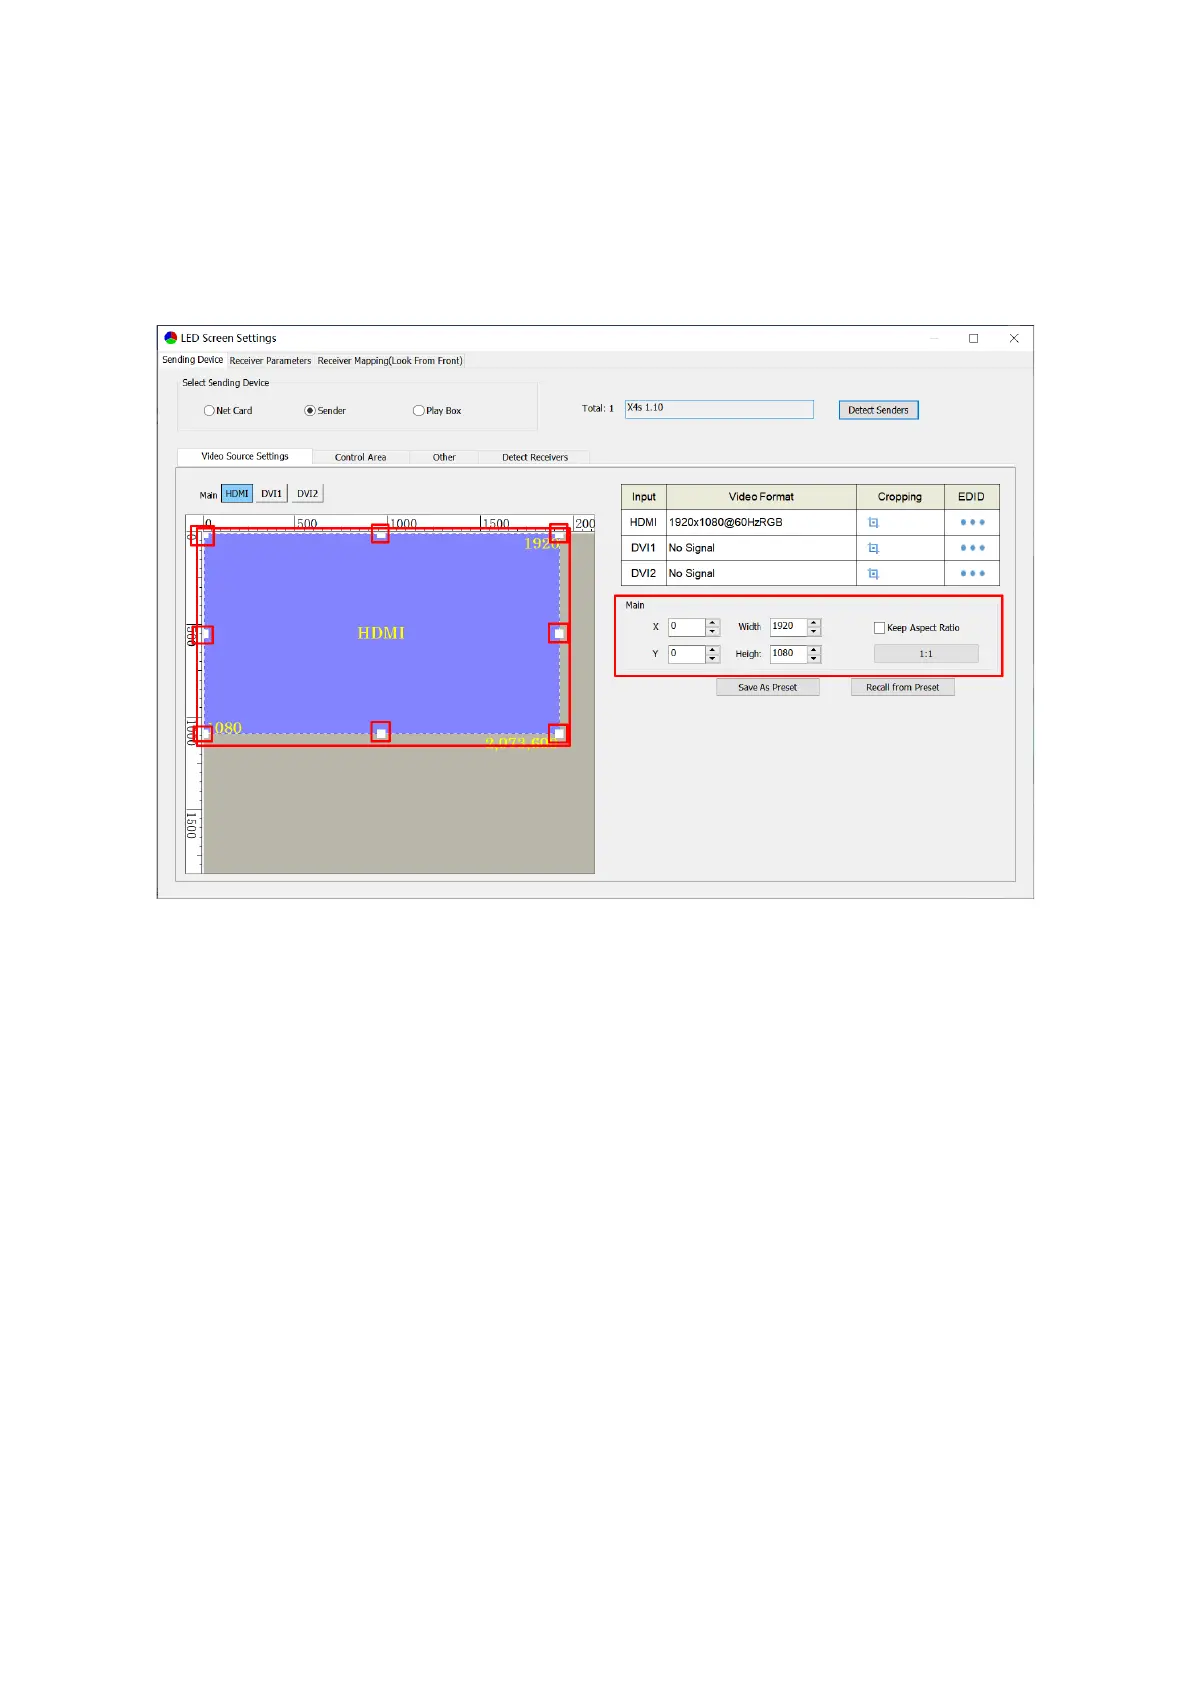Decrease the X position value

[x=713, y=632]
